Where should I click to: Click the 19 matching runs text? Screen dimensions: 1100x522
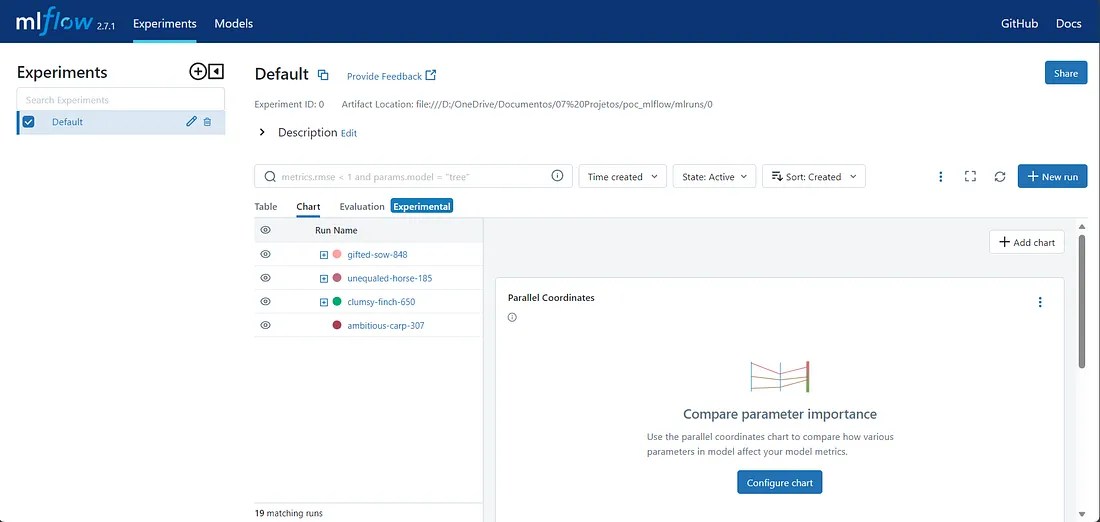tap(289, 514)
